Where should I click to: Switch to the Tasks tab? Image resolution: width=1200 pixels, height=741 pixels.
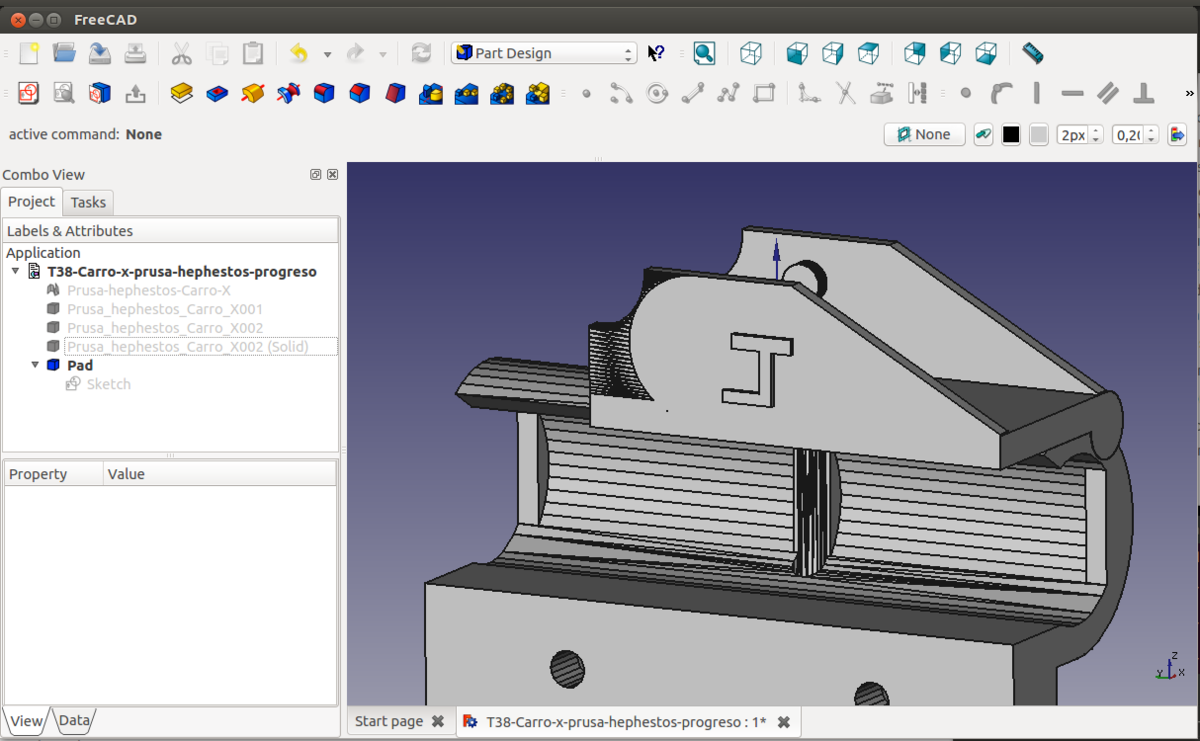88,202
